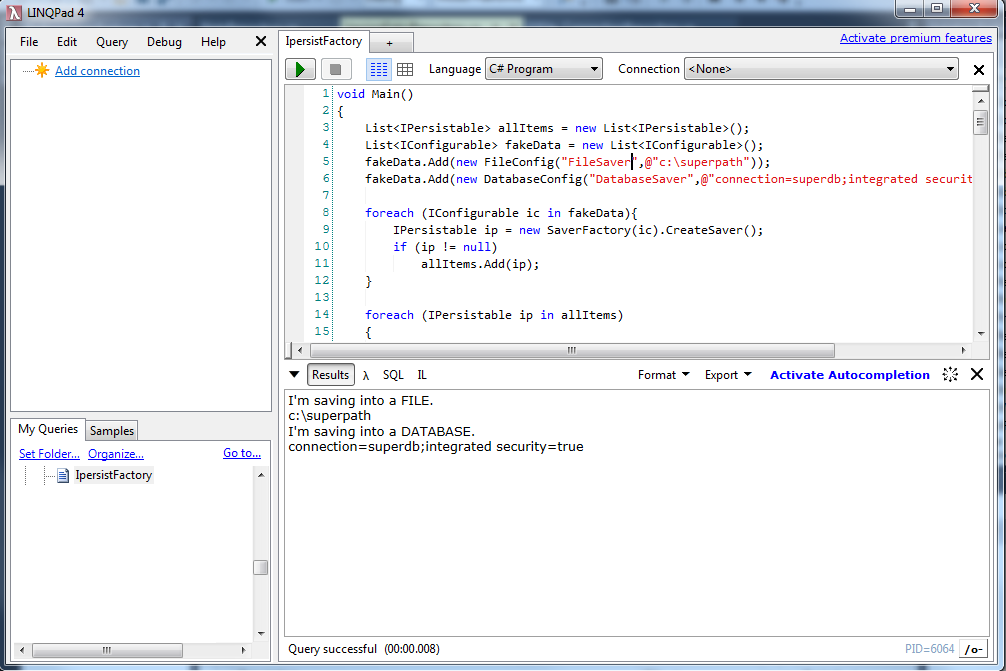Image resolution: width=1006 pixels, height=671 pixels.
Task: Open the Edit menu
Action: coord(67,42)
